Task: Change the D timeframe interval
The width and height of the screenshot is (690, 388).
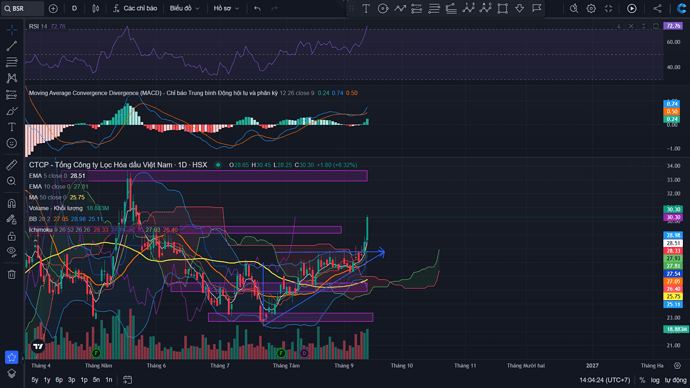Action: pyautogui.click(x=74, y=8)
